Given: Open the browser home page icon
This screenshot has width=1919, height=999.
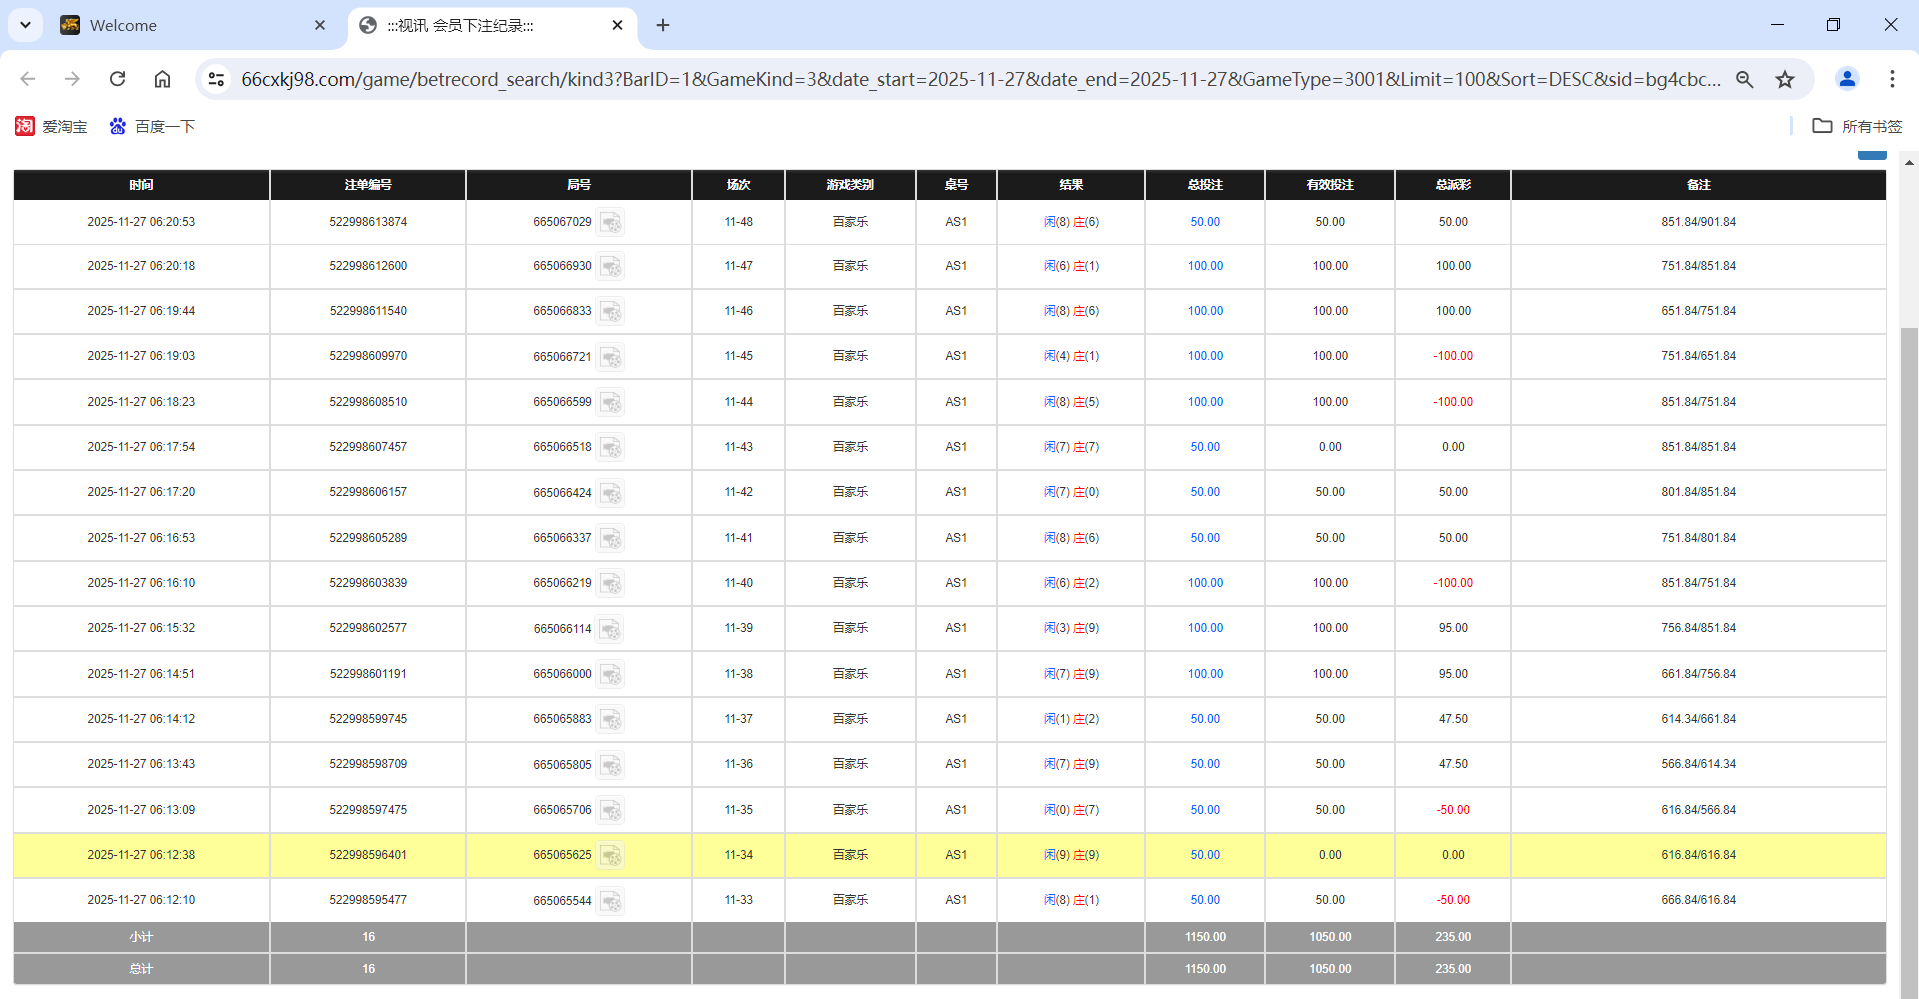Looking at the screenshot, I should click(x=162, y=79).
